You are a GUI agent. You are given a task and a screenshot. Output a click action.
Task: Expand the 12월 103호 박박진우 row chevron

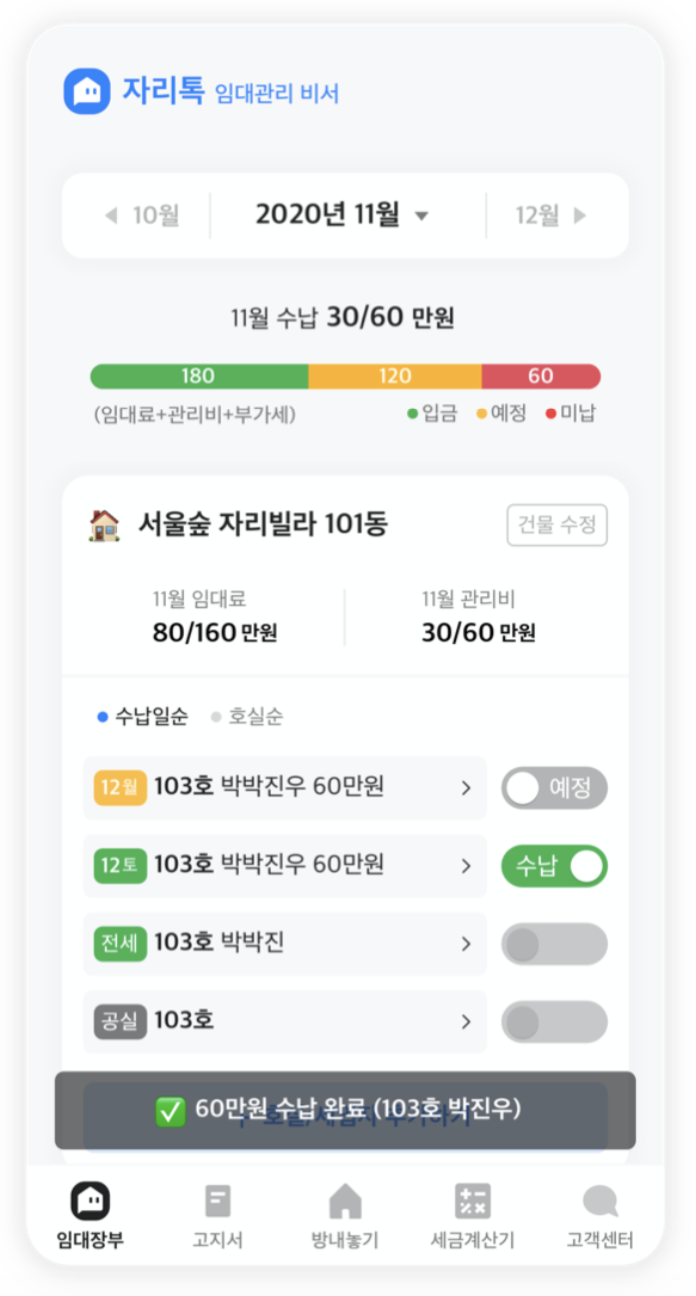(466, 788)
